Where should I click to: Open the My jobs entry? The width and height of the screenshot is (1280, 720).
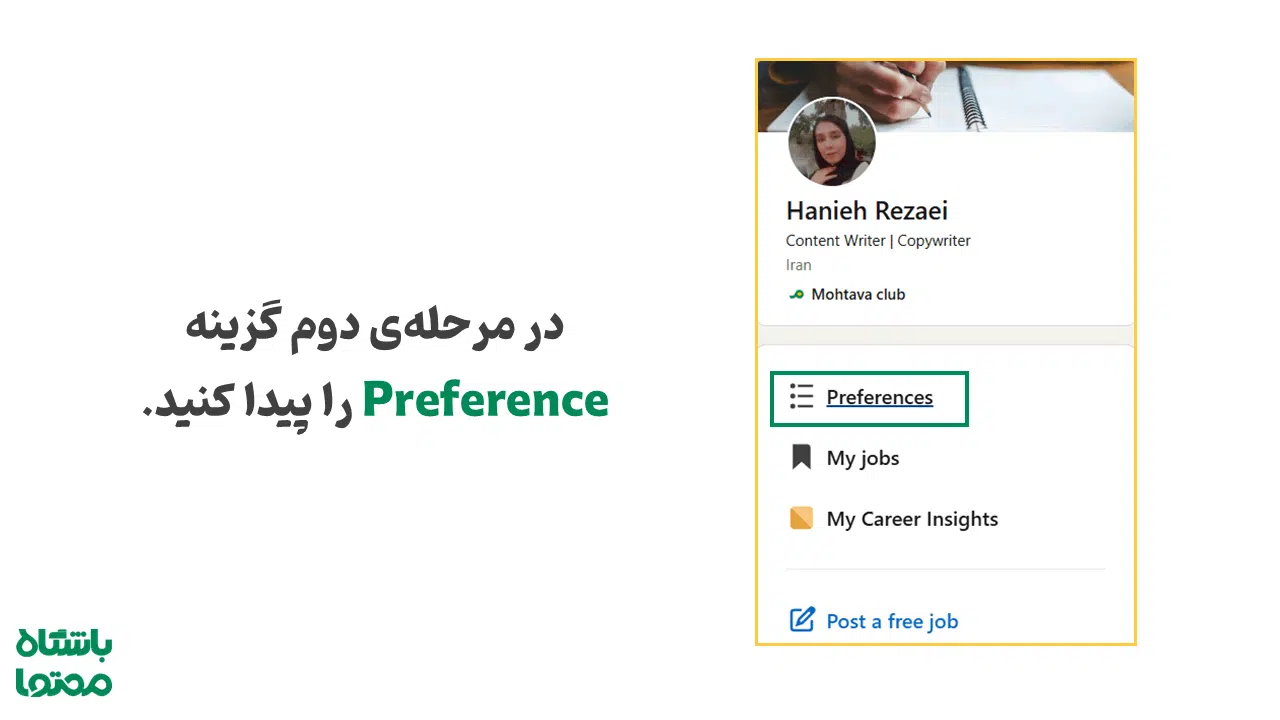pyautogui.click(x=862, y=457)
